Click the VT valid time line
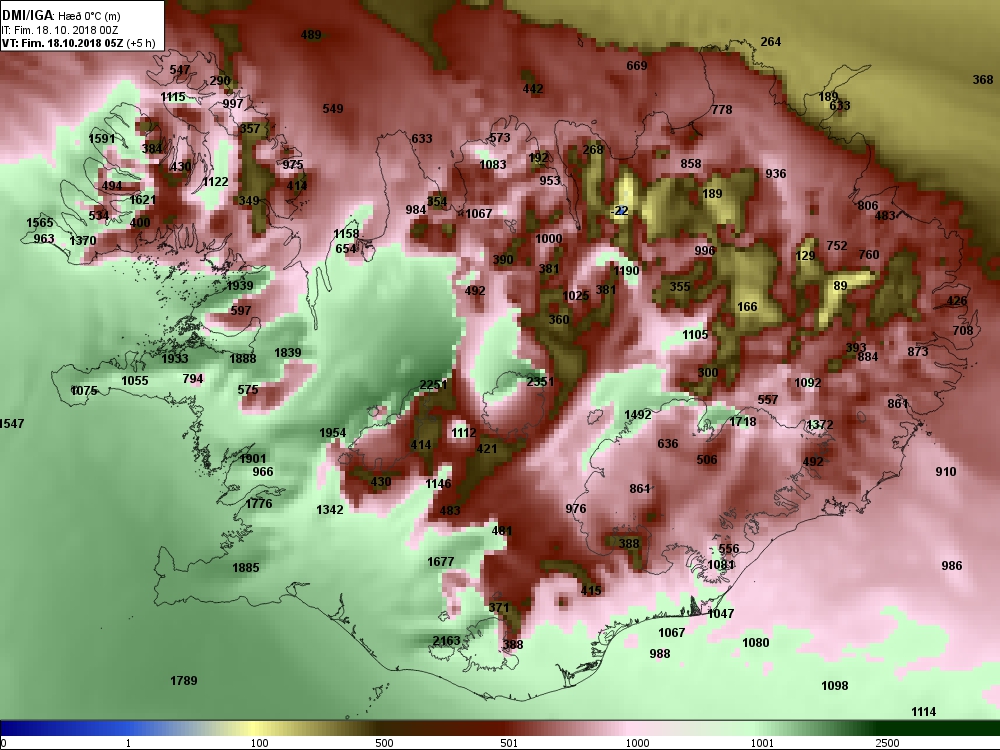This screenshot has height=750, width=1000. click(78, 43)
